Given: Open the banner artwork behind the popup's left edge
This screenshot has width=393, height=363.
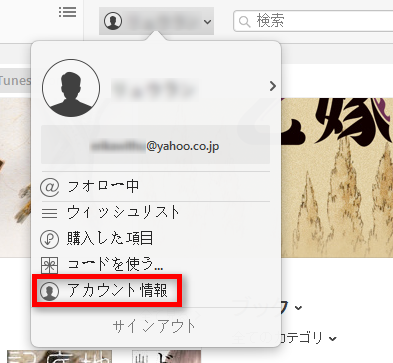Looking at the screenshot, I should click(x=15, y=178).
